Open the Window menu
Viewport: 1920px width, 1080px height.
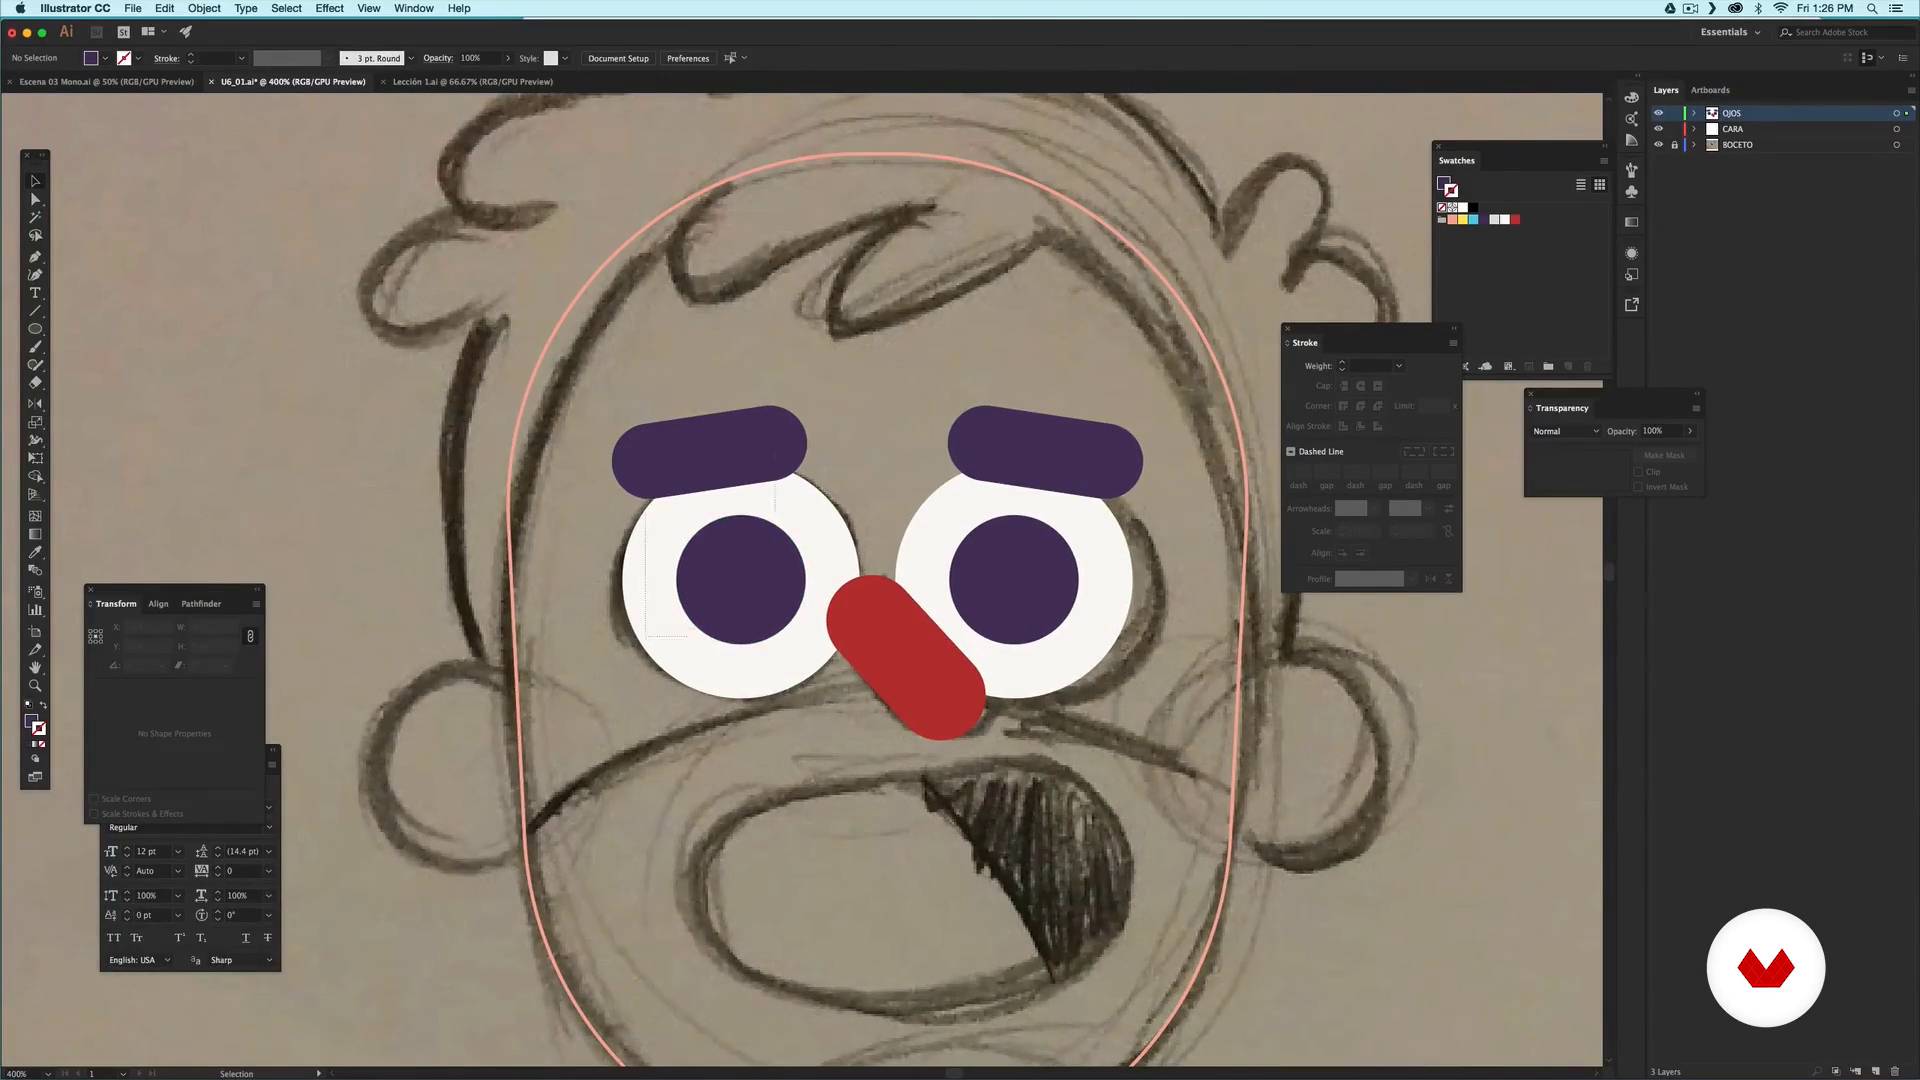point(413,8)
